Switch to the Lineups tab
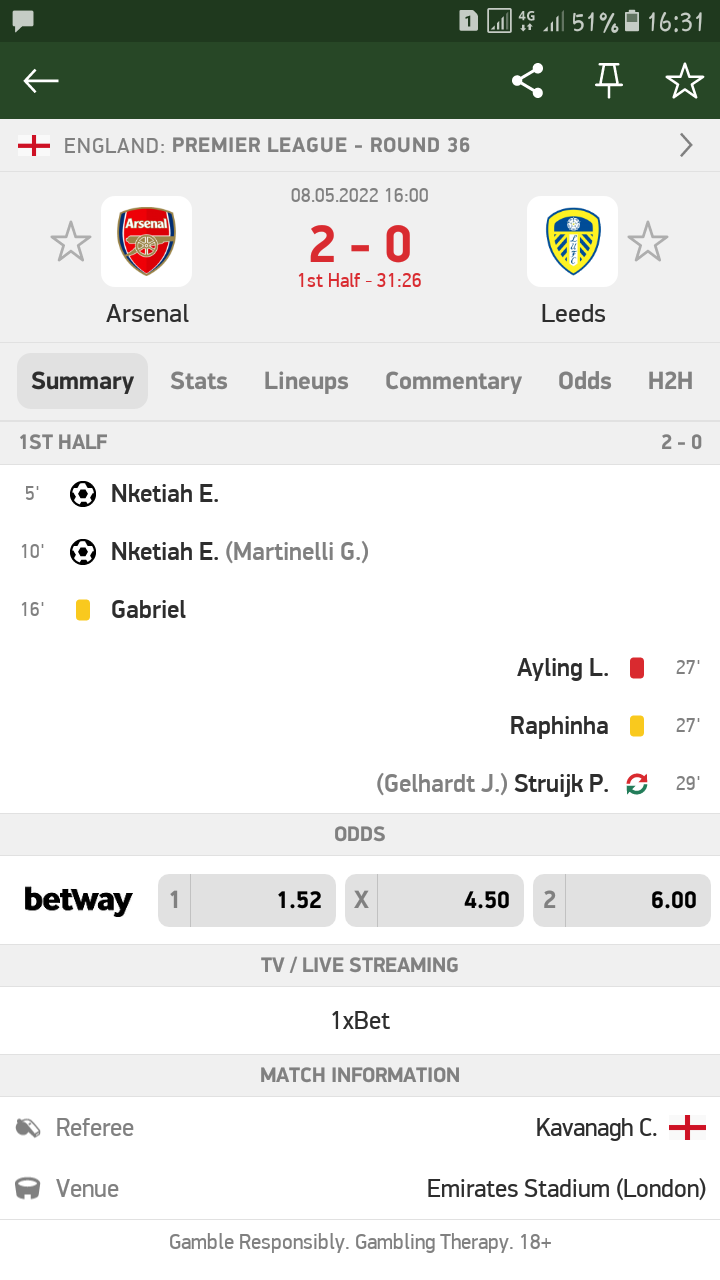Viewport: 720px width, 1280px height. [306, 381]
